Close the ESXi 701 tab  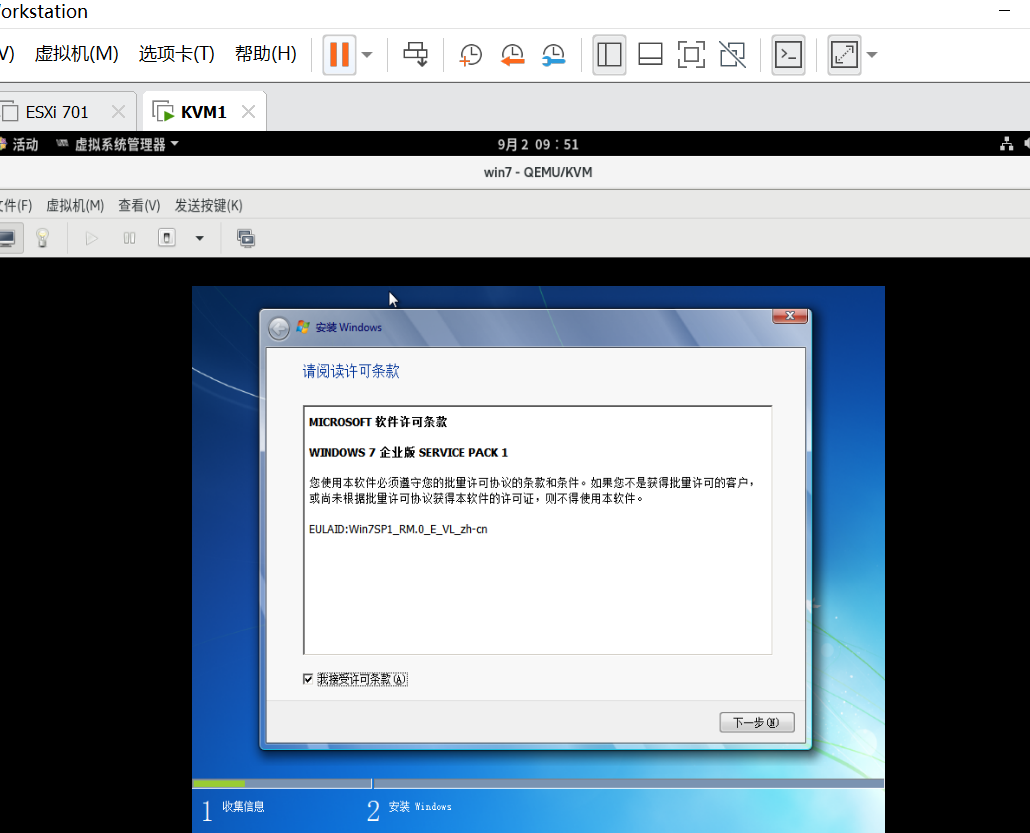point(118,112)
